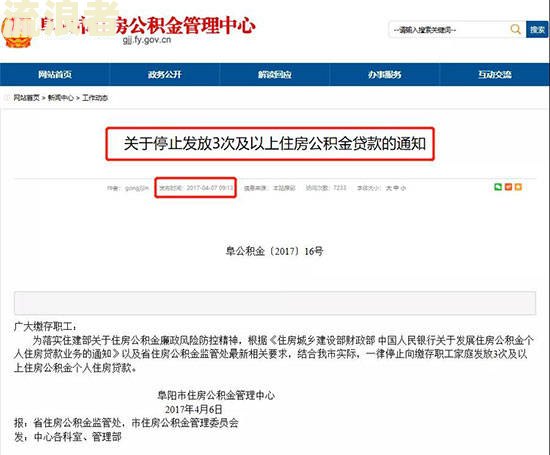Open the 办事服务 navigation tab

[x=384, y=74]
